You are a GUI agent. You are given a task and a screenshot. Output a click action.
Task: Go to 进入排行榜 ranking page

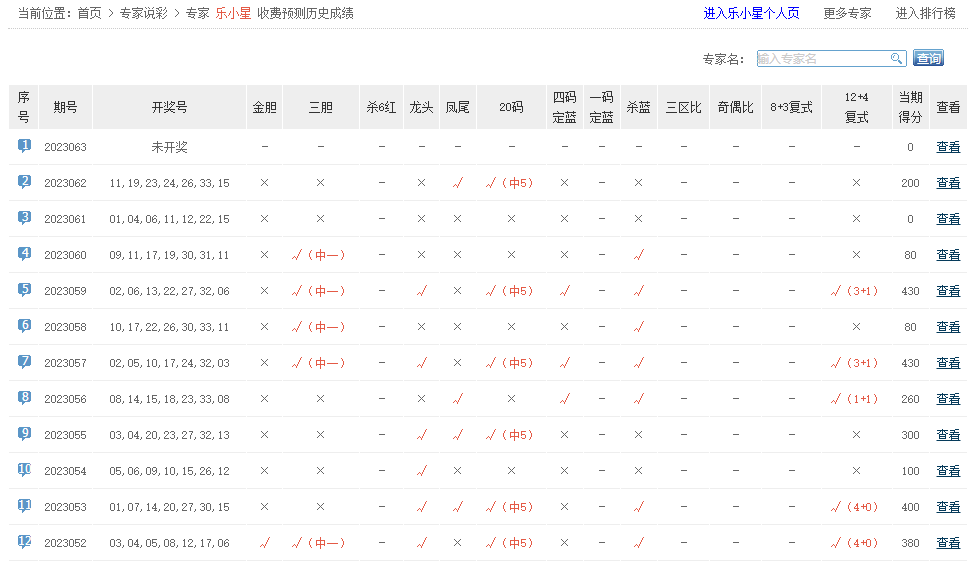point(925,14)
